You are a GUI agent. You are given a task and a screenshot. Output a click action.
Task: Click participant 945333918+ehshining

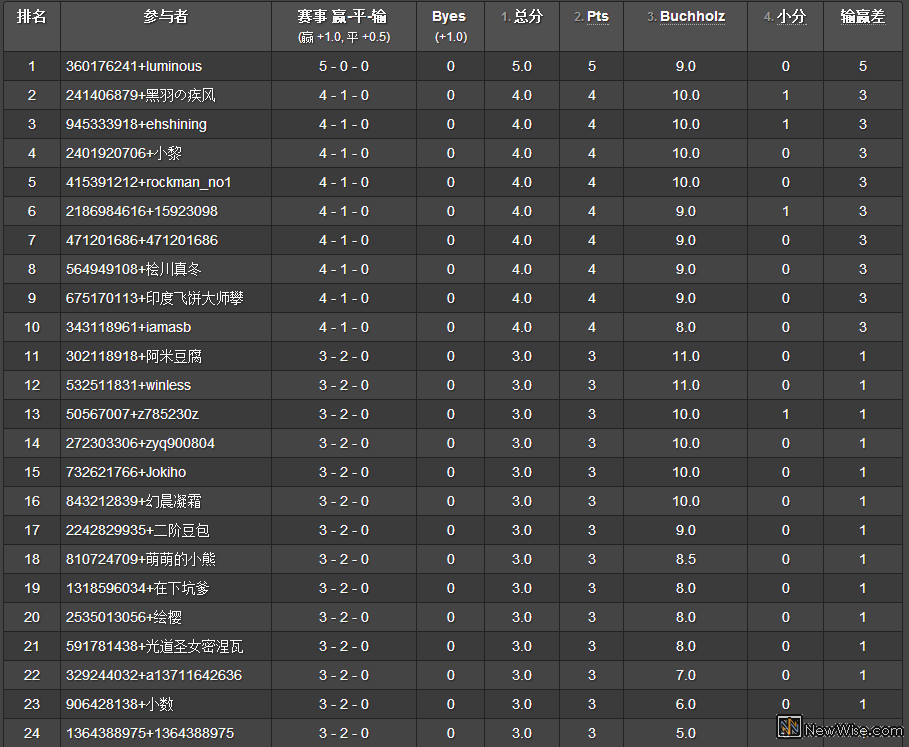pyautogui.click(x=136, y=124)
